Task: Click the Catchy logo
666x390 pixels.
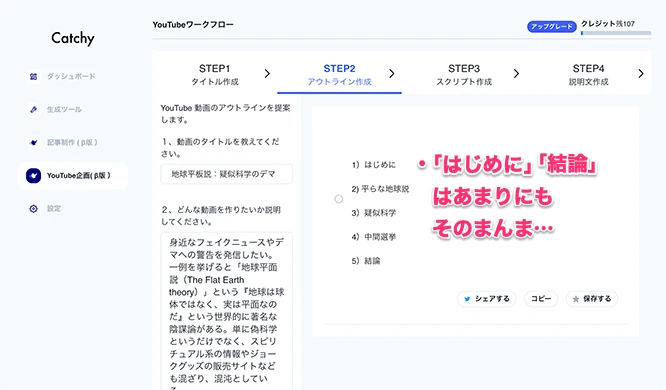Action: click(x=73, y=38)
